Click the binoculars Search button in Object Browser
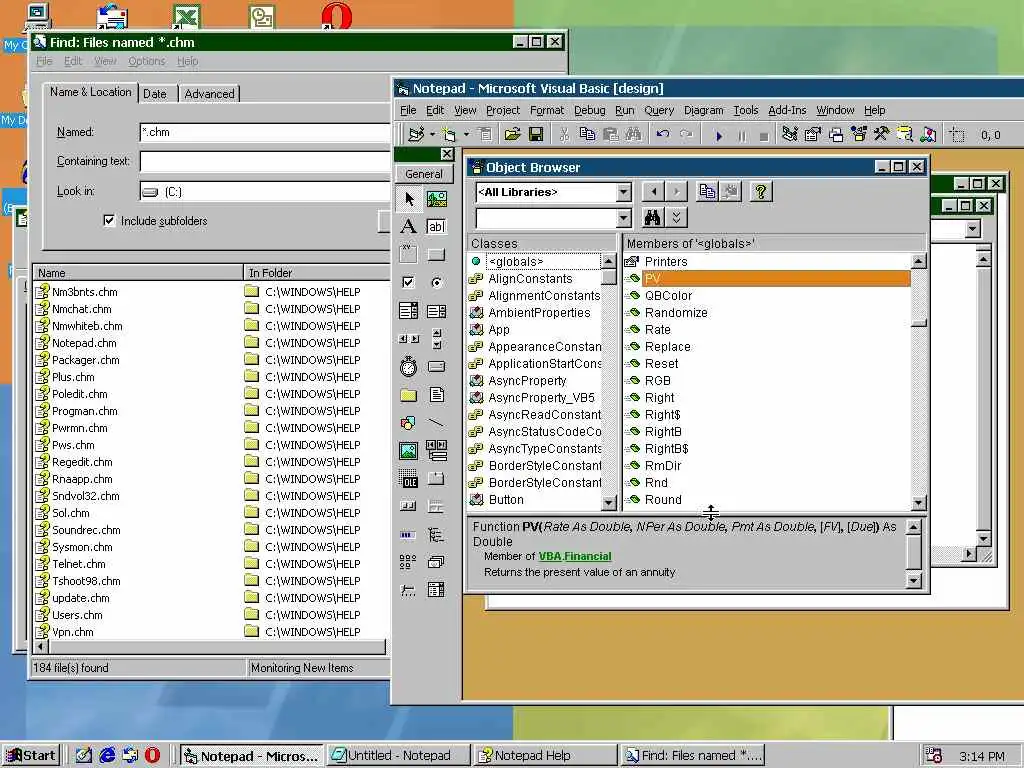1024x768 pixels. (652, 217)
